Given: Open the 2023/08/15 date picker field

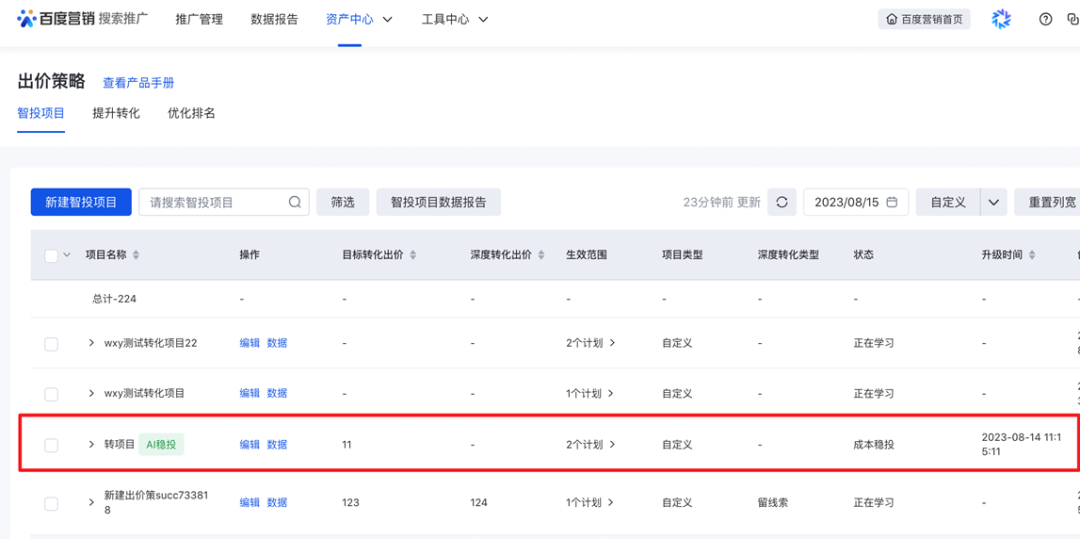Looking at the screenshot, I should pos(855,202).
